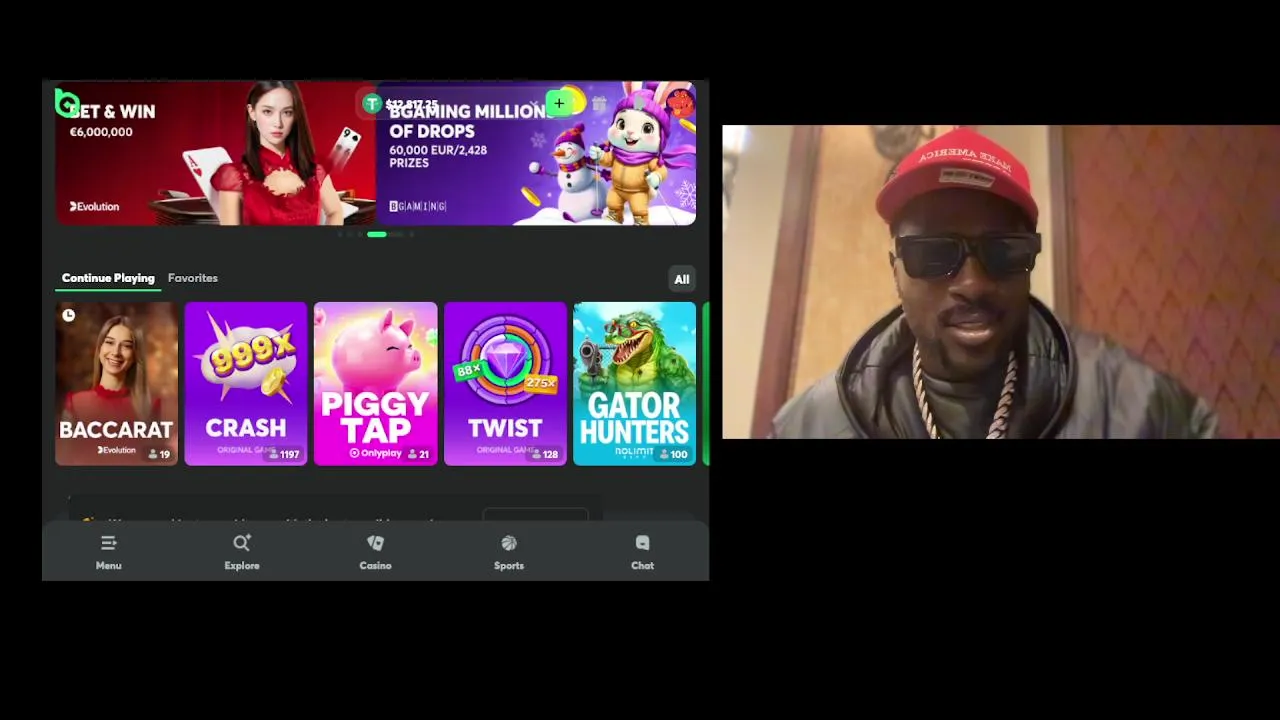Open Explore in the bottom bar
1280x720 pixels.
(x=242, y=552)
